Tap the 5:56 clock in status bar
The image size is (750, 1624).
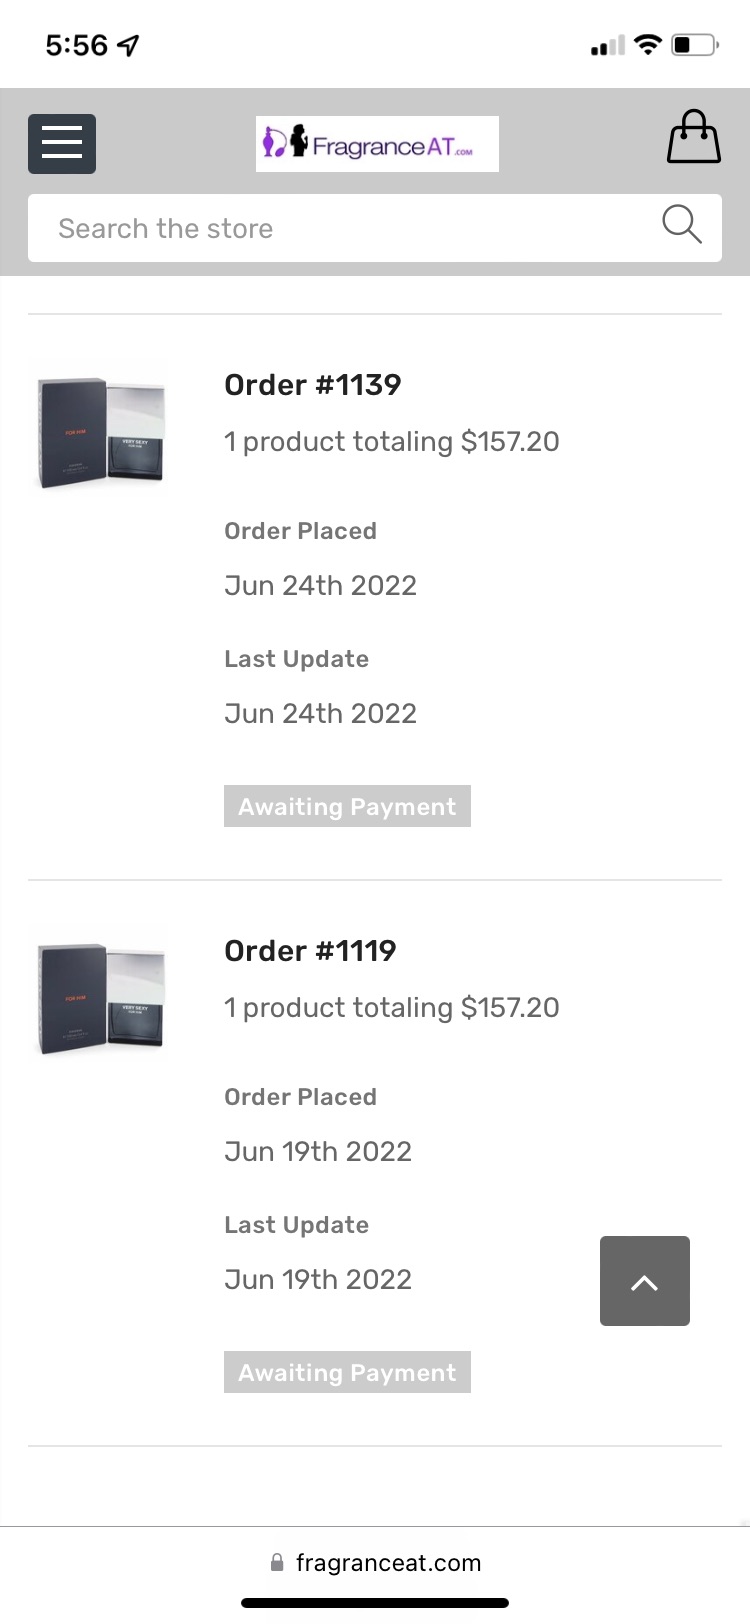click(76, 45)
